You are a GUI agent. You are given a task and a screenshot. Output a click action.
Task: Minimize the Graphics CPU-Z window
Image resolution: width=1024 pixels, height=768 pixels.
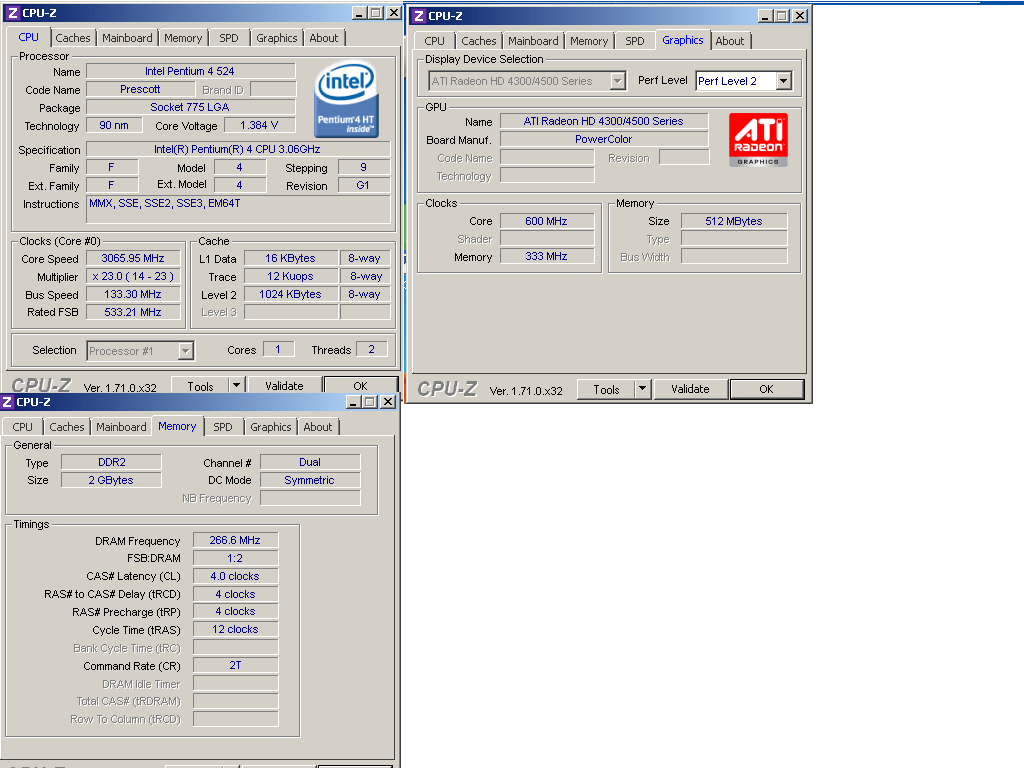[765, 16]
